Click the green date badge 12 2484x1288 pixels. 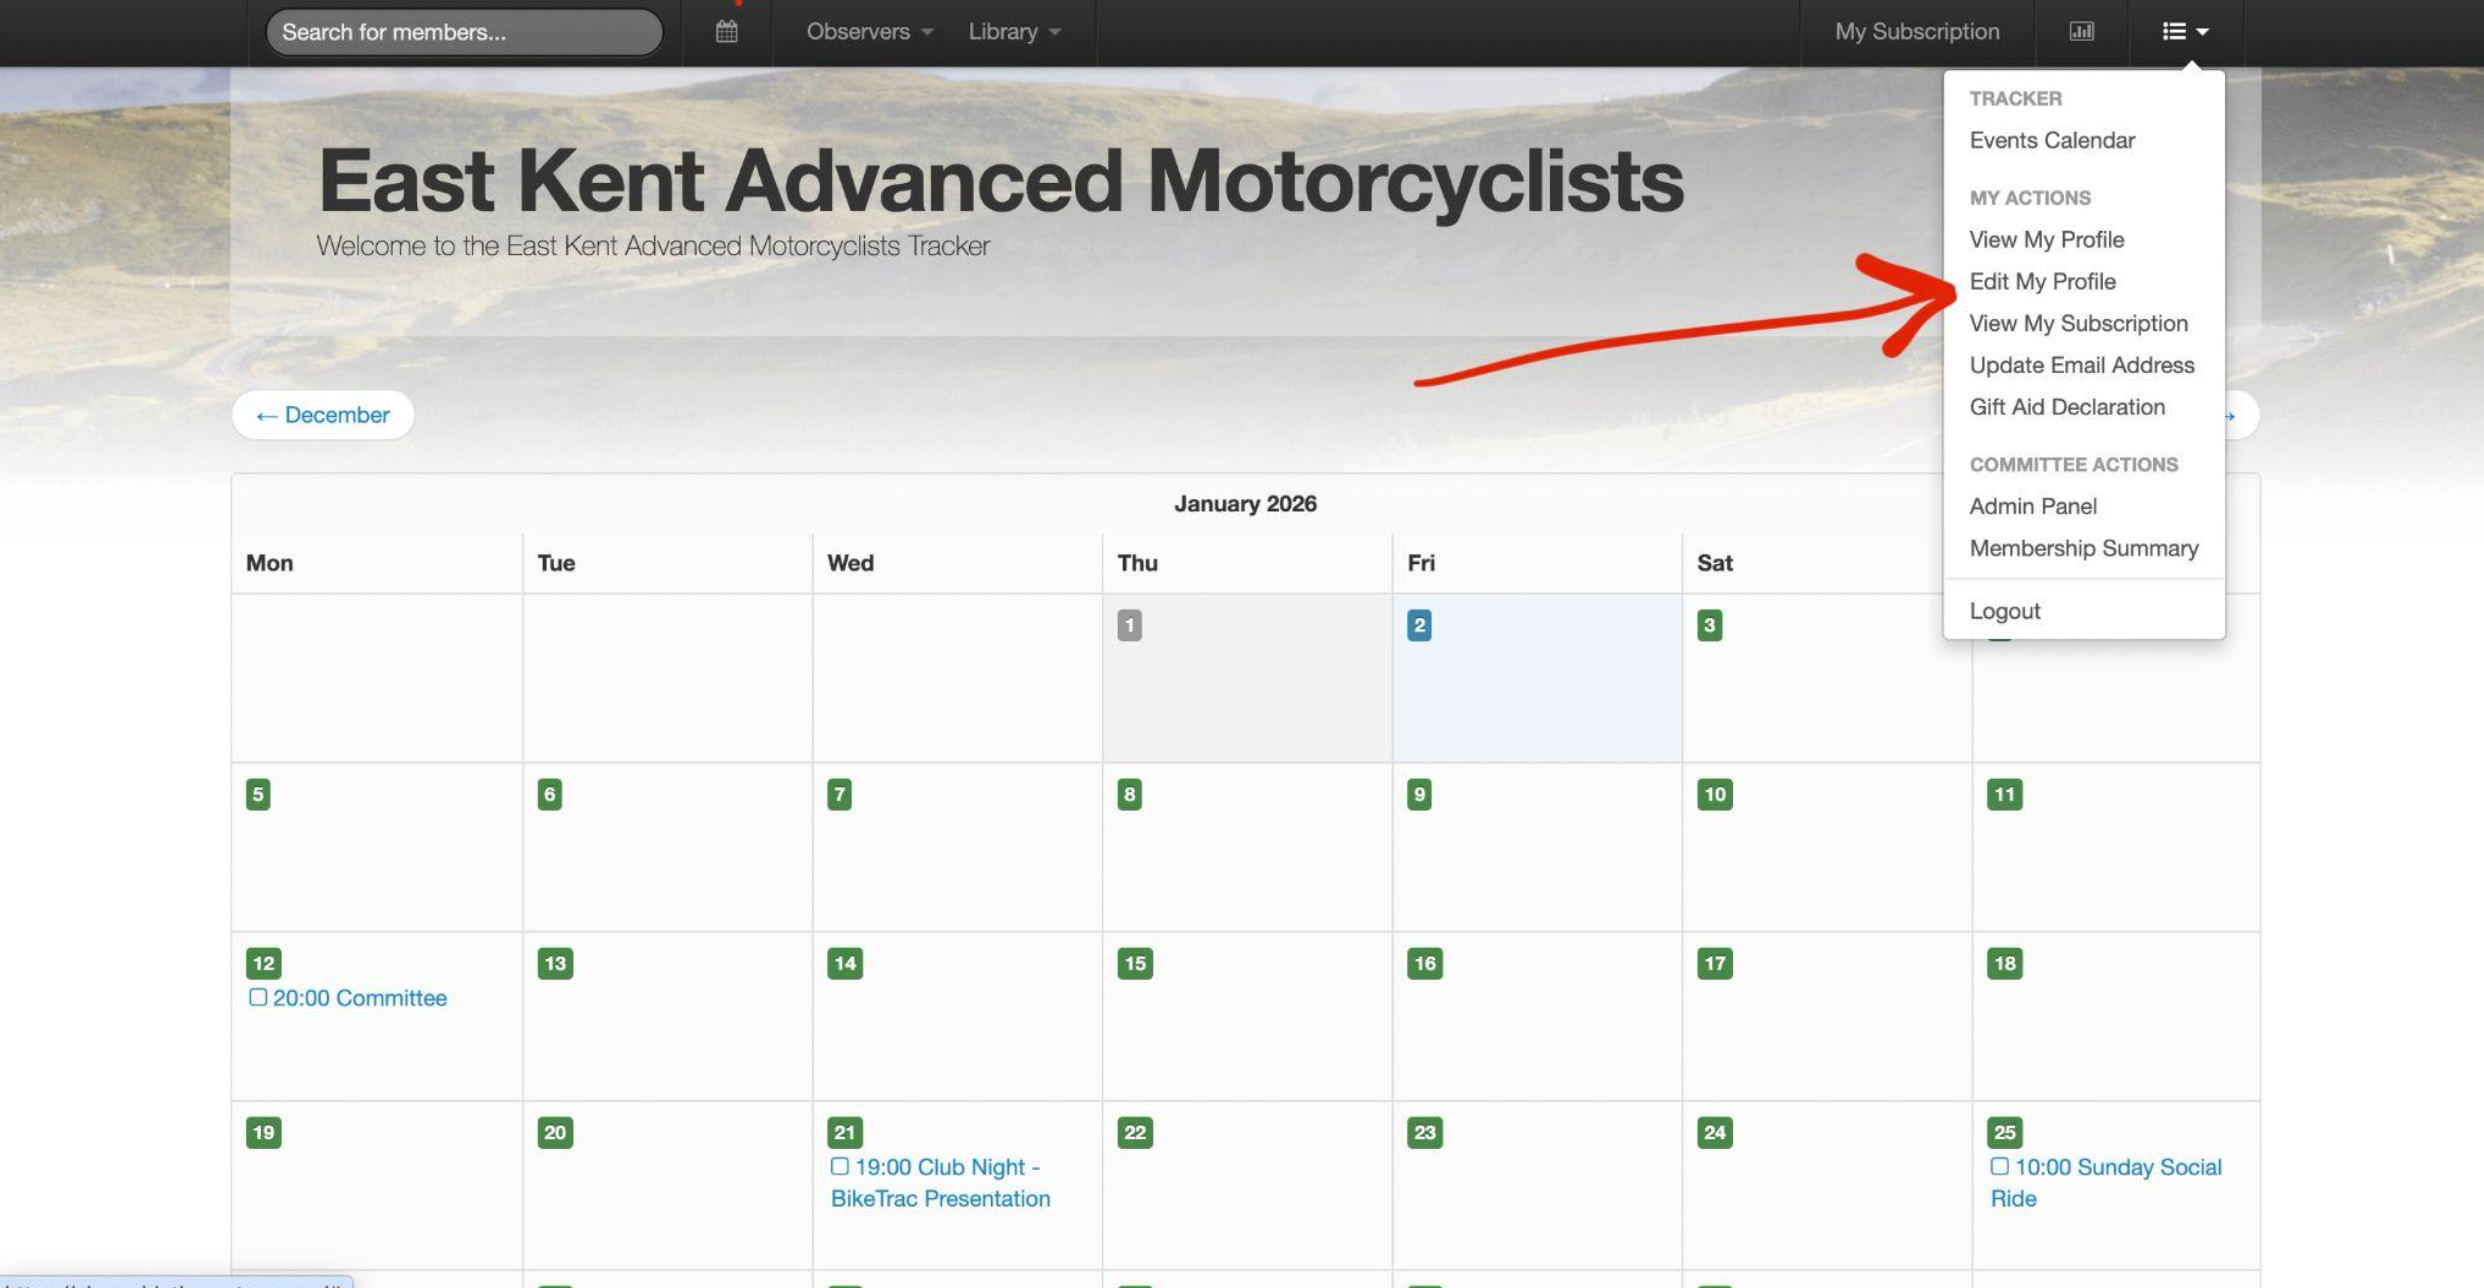[263, 963]
